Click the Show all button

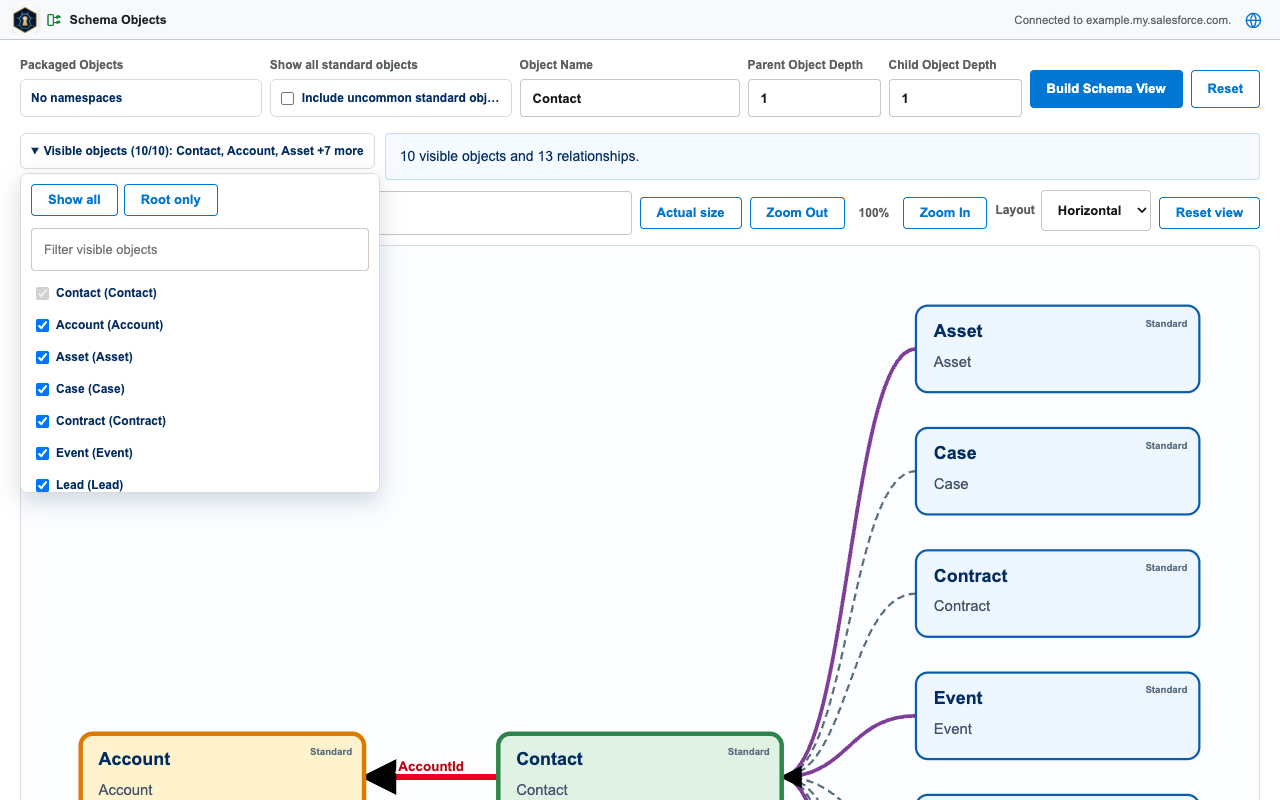click(74, 200)
